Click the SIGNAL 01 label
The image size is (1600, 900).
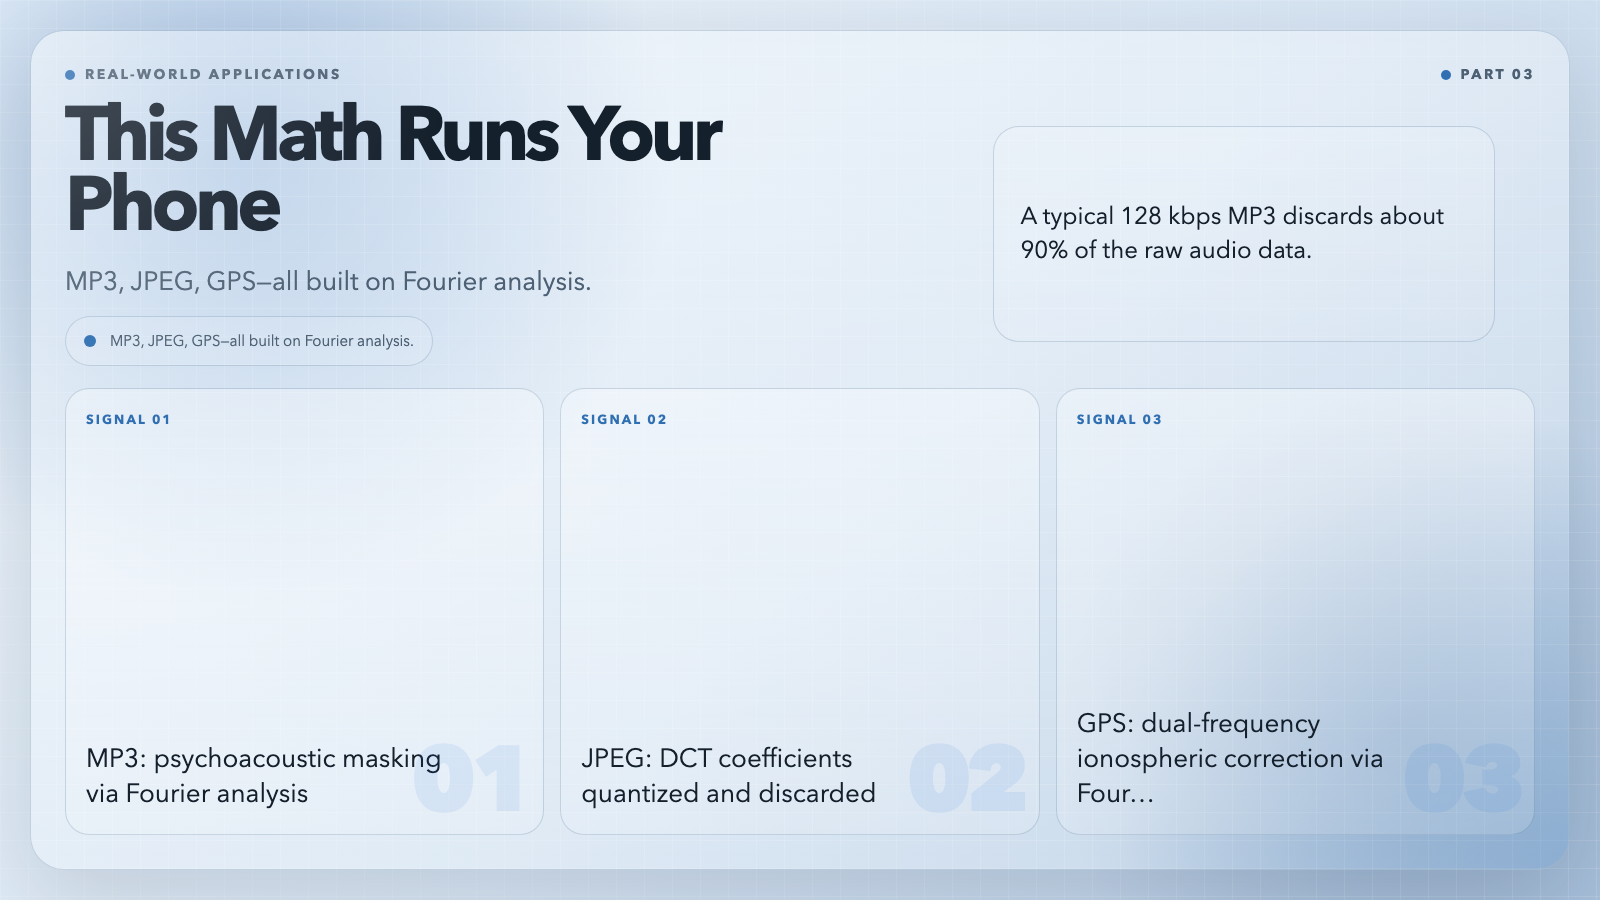click(x=128, y=419)
